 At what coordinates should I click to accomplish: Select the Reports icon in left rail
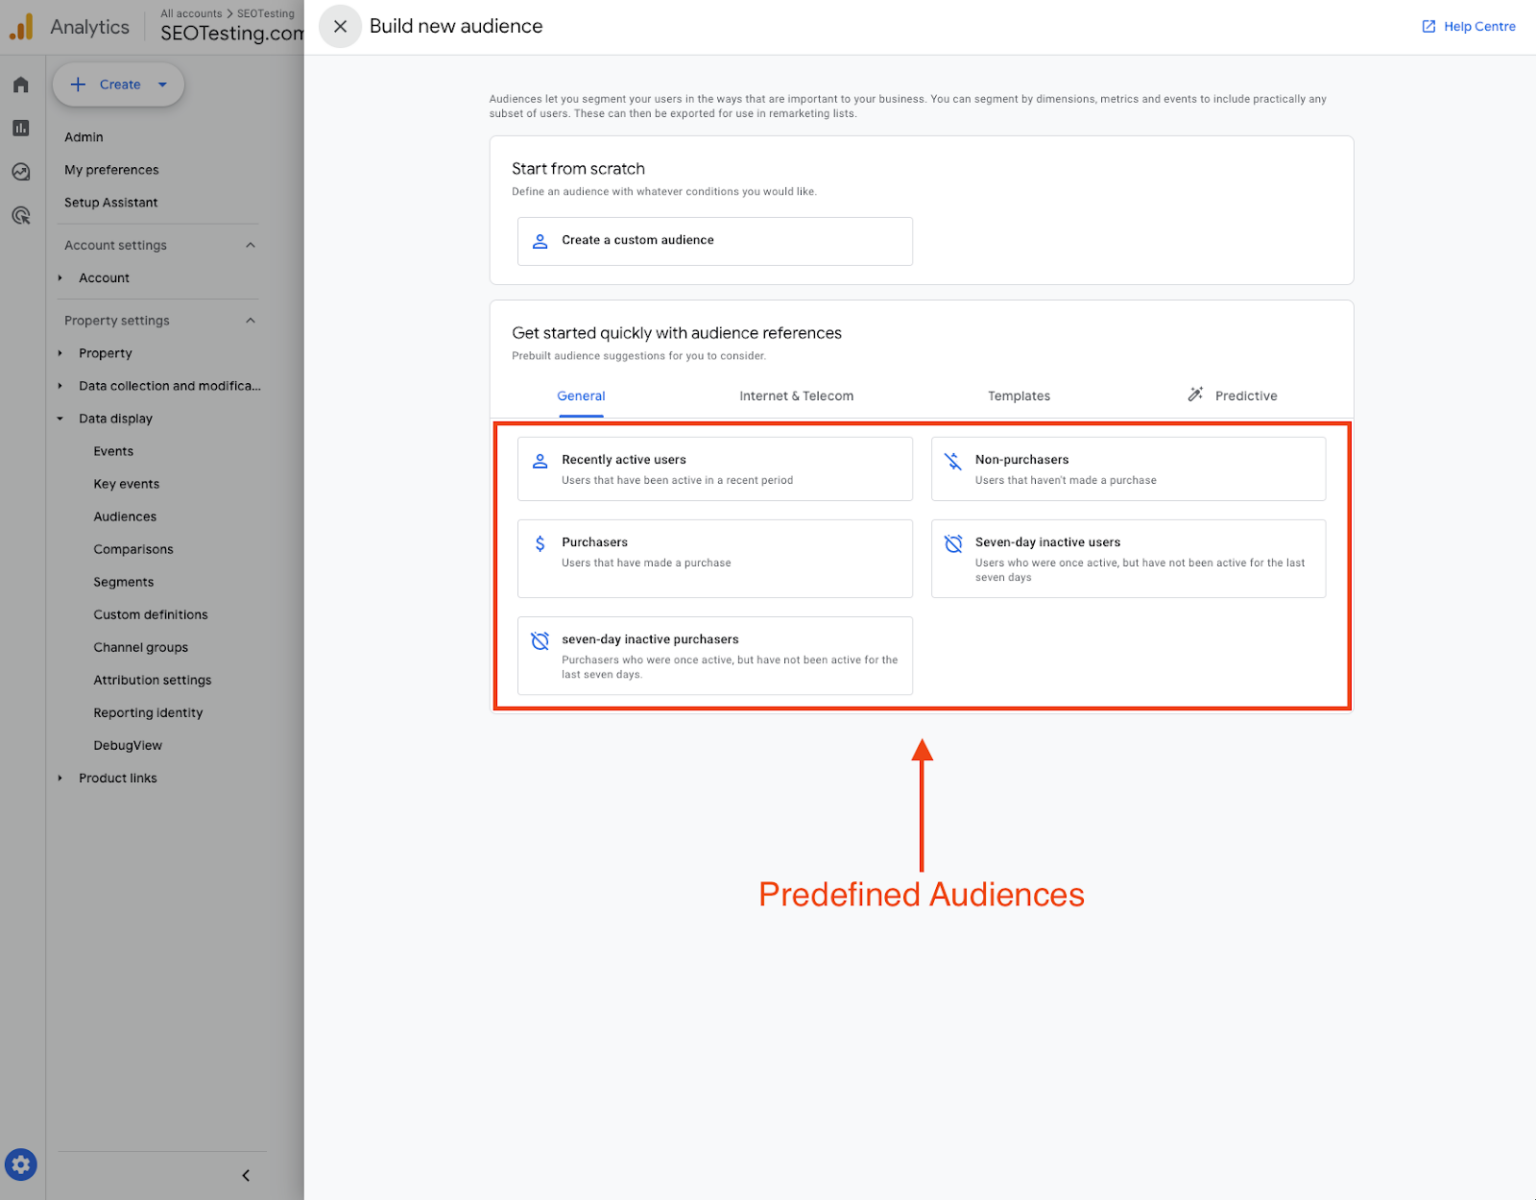(20, 128)
